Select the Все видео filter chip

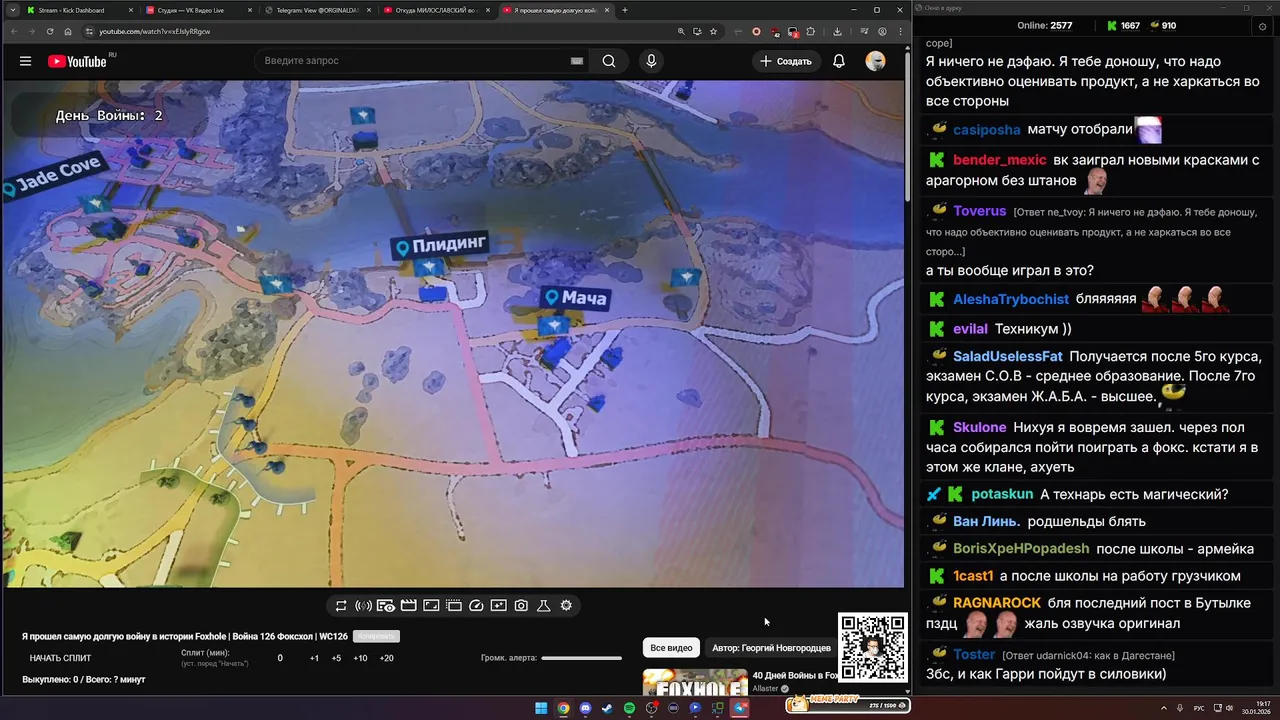(x=671, y=648)
